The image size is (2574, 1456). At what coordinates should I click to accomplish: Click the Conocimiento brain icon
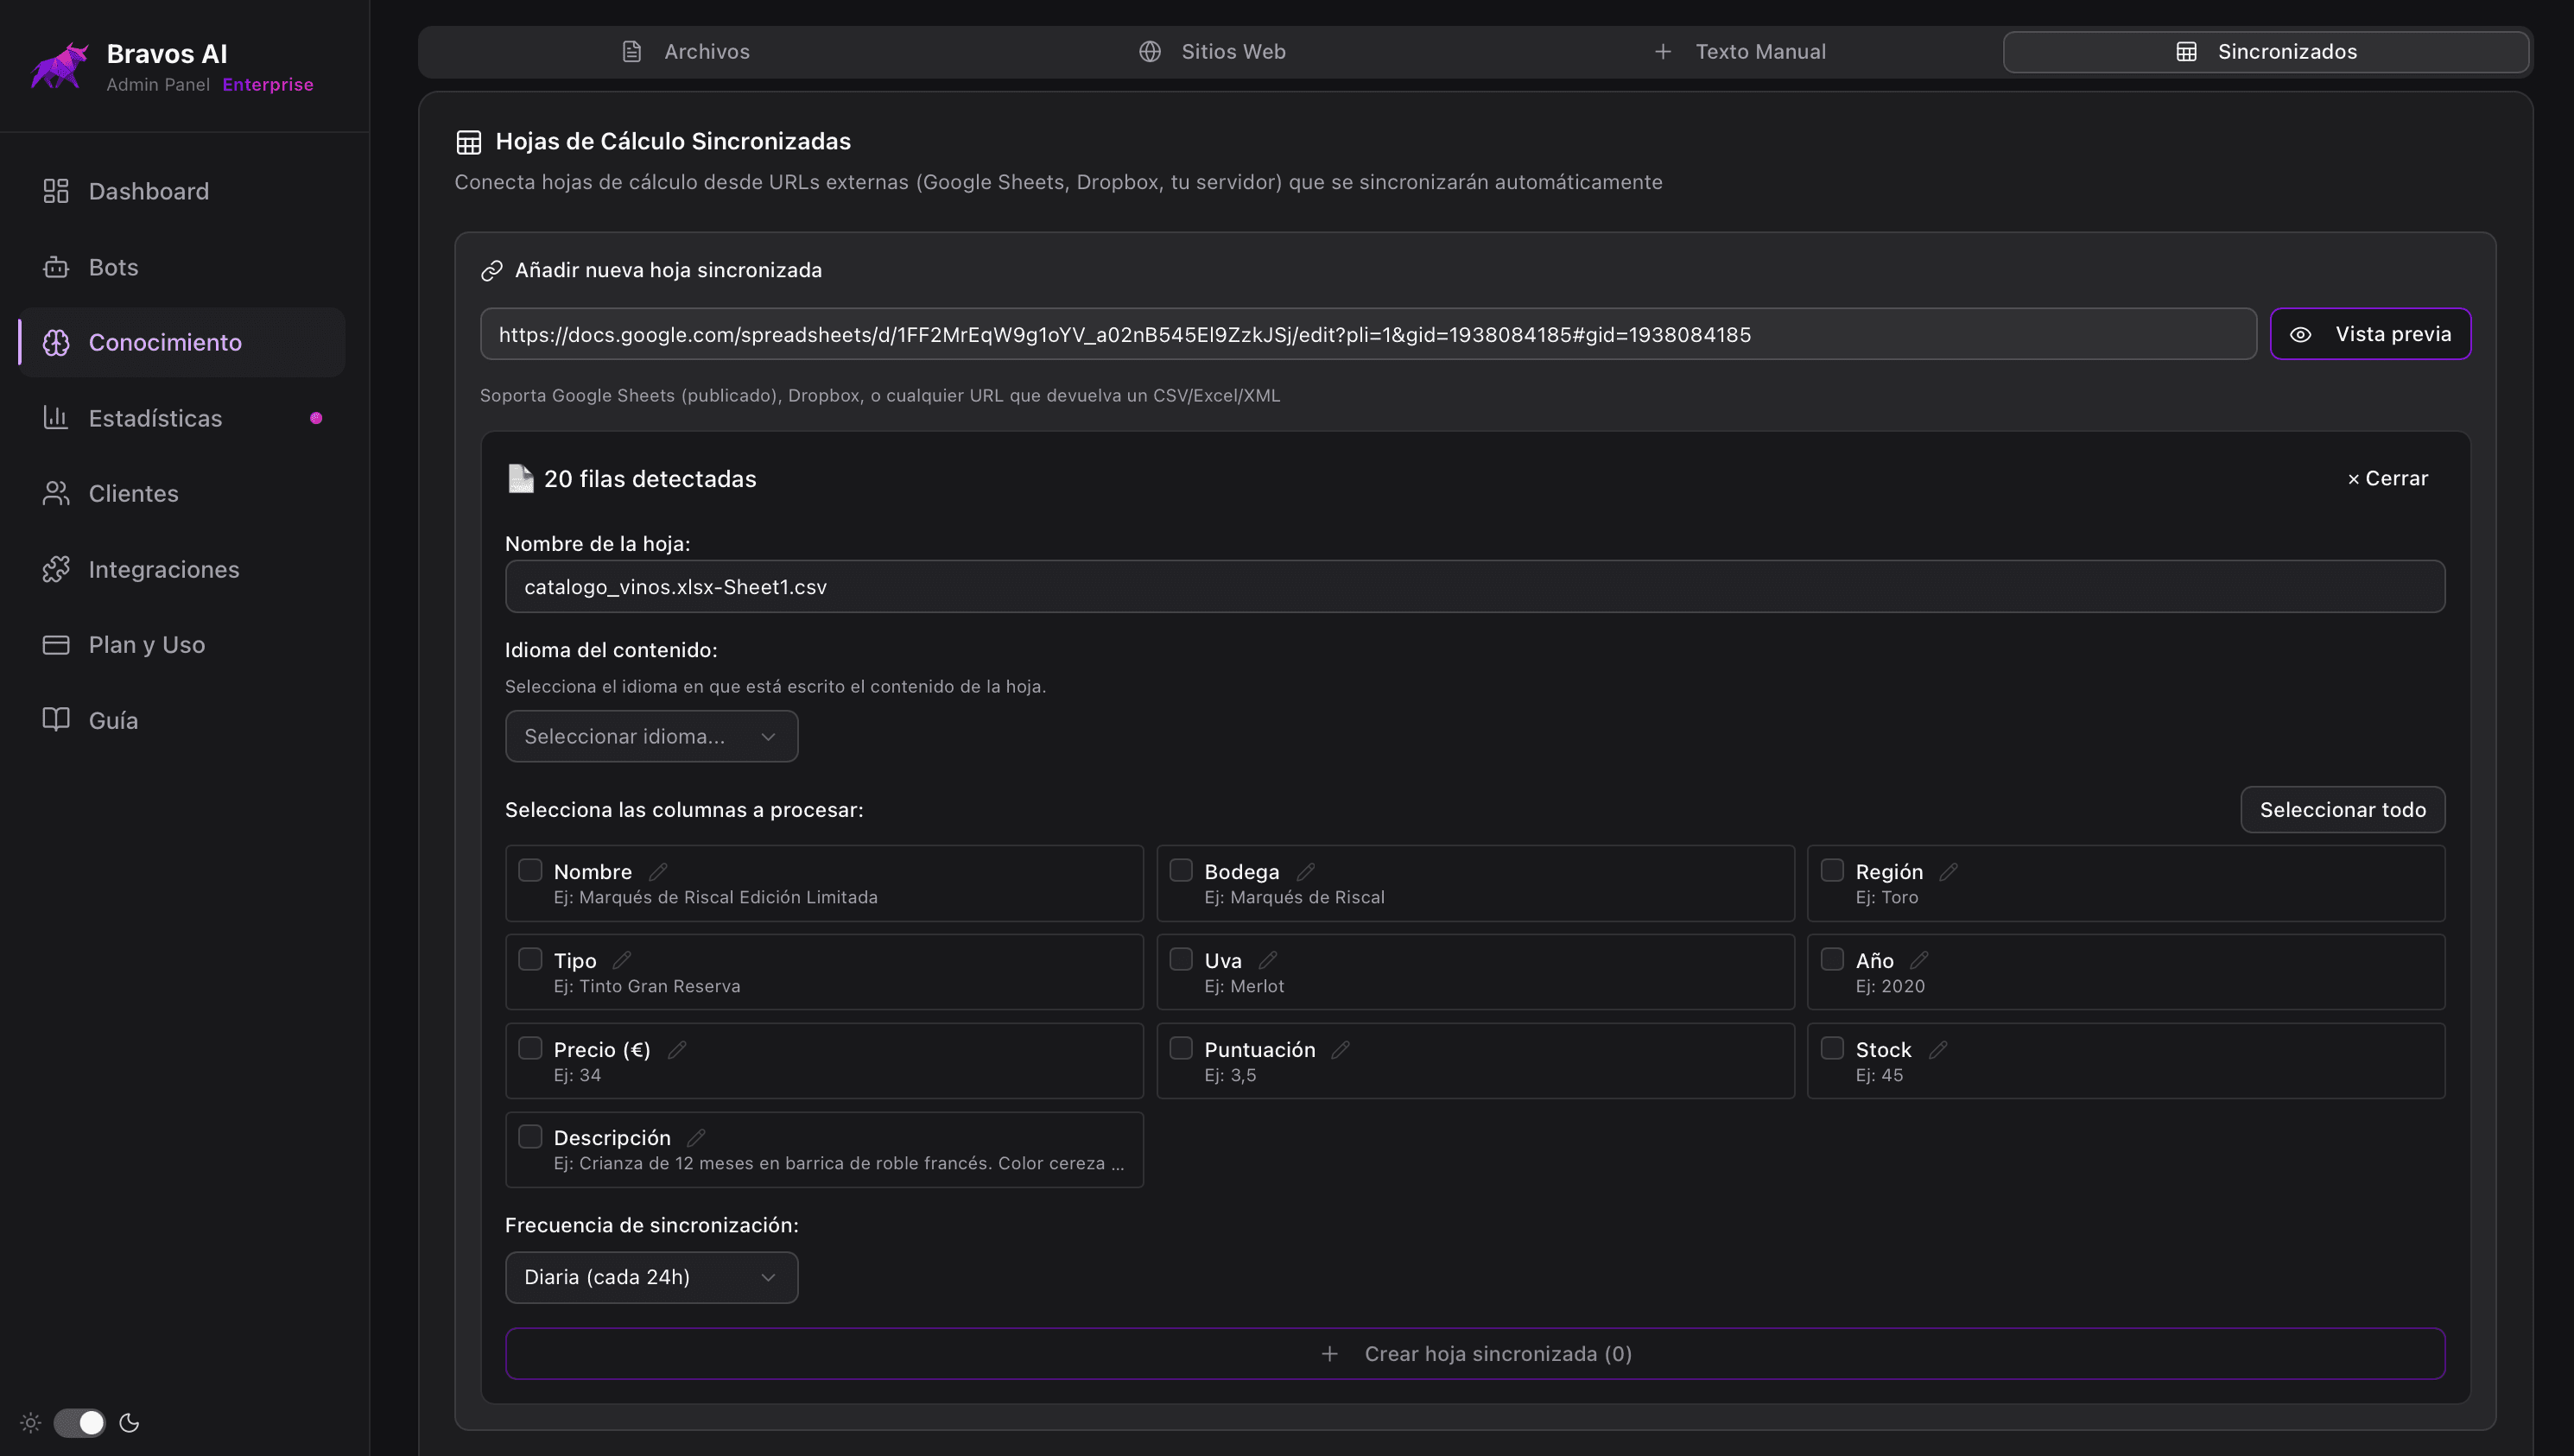[56, 342]
